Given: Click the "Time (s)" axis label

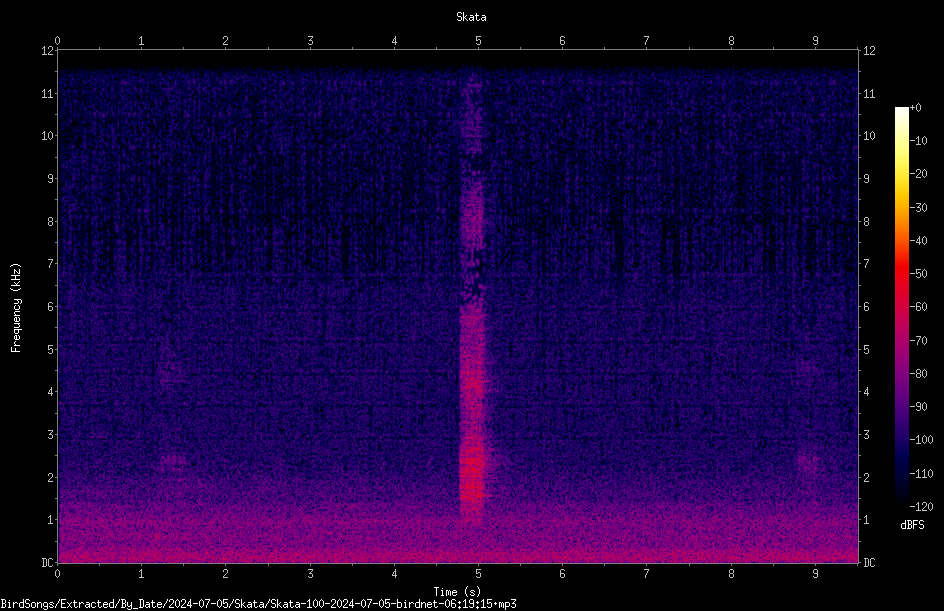Looking at the screenshot, I should (x=457, y=592).
